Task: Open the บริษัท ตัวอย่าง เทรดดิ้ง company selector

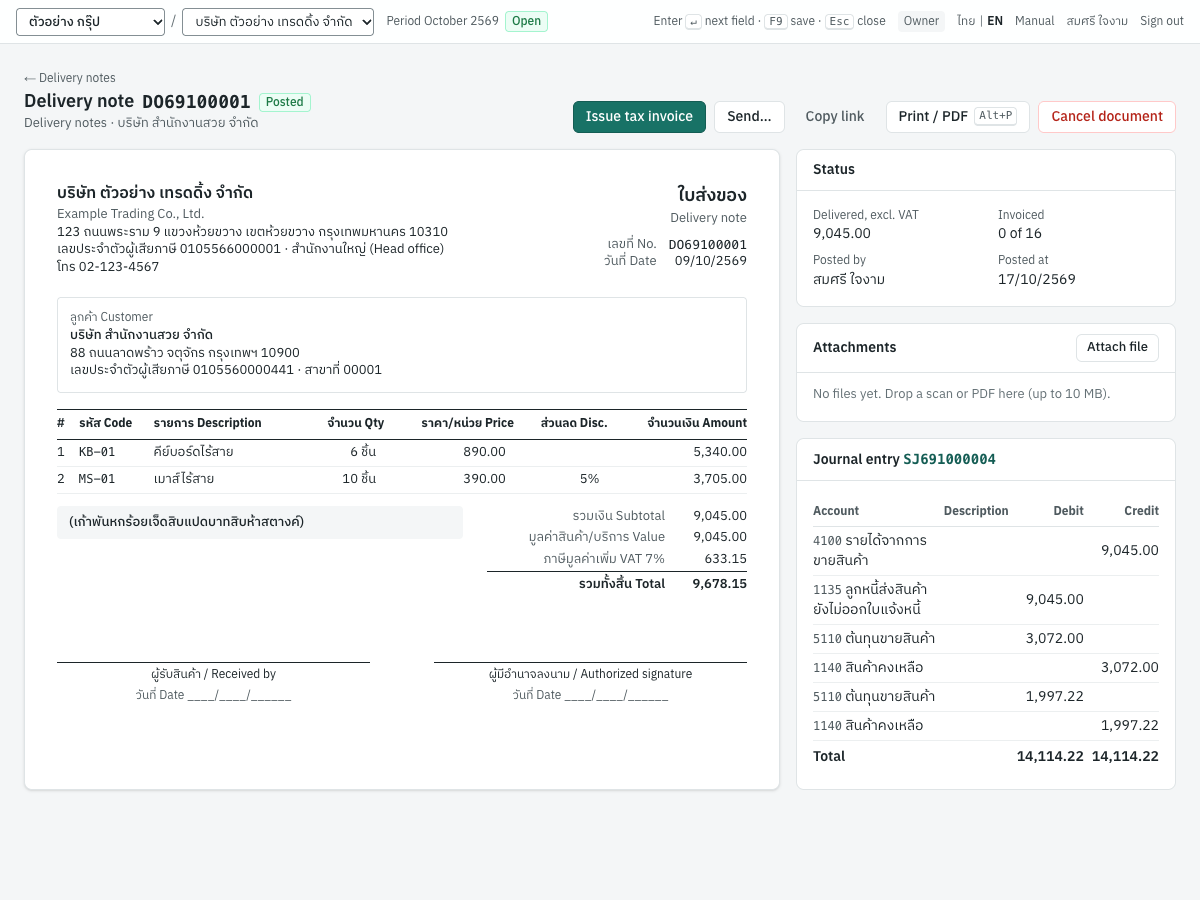Action: (x=278, y=21)
